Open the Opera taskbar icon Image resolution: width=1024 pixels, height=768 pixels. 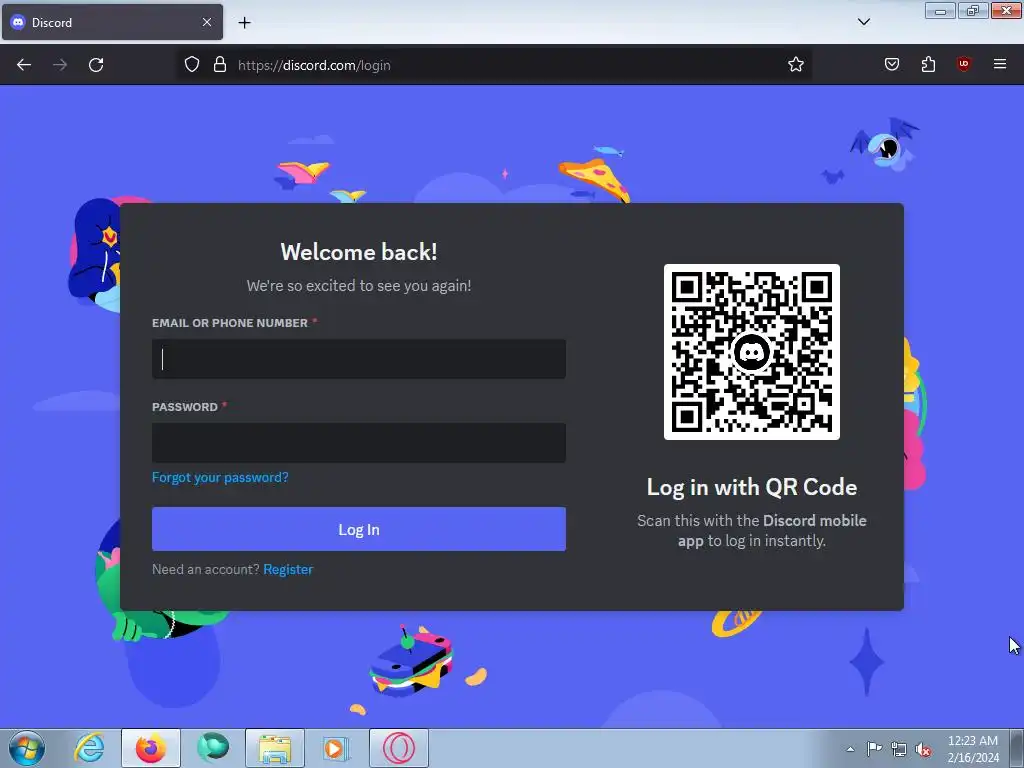coord(399,748)
